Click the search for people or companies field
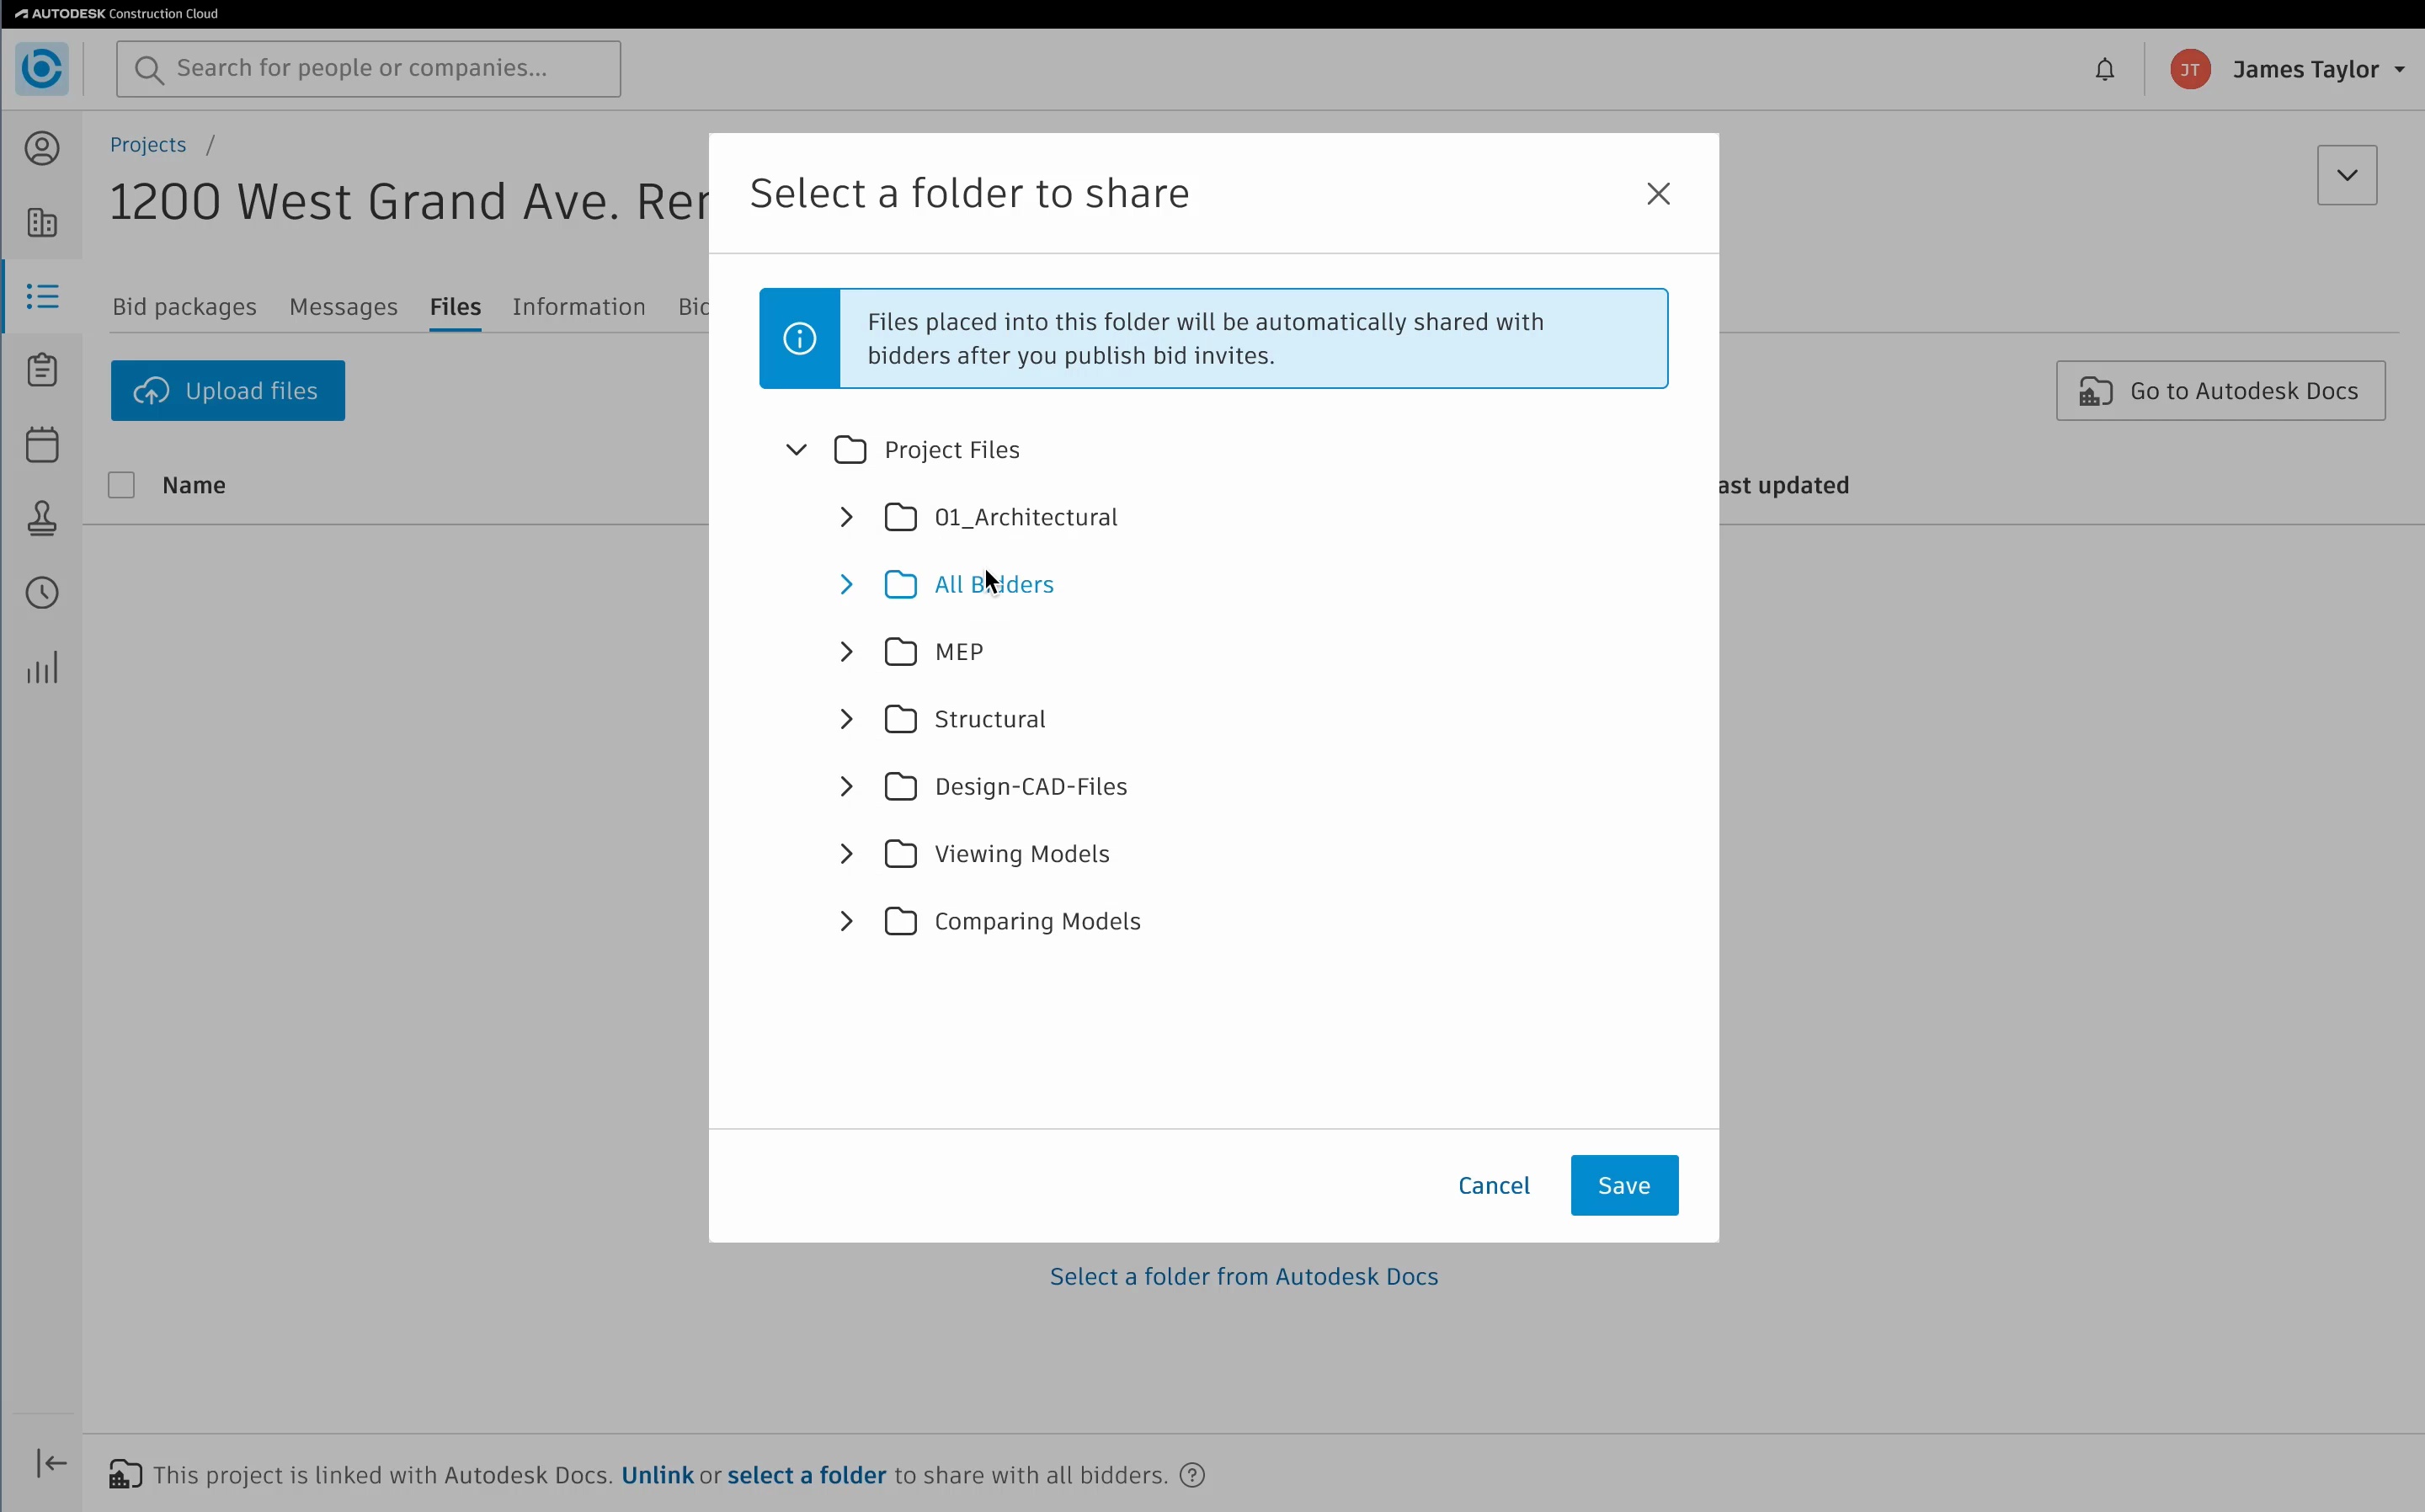The width and height of the screenshot is (2425, 1512). (x=368, y=68)
